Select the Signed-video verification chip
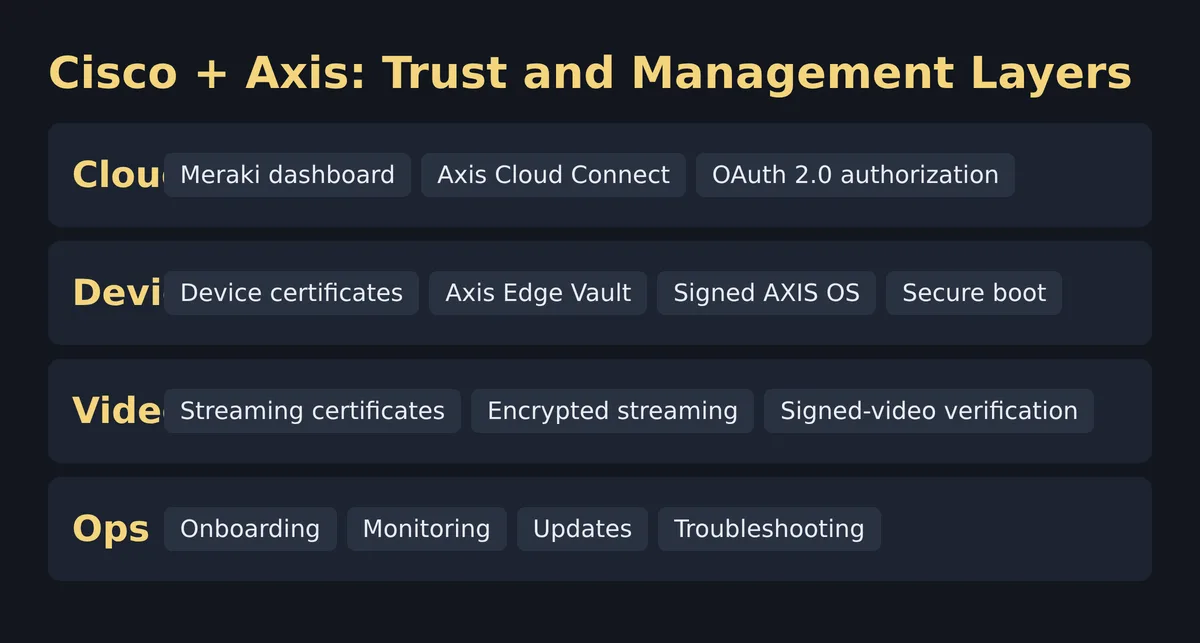This screenshot has height=643, width=1200. 929,411
